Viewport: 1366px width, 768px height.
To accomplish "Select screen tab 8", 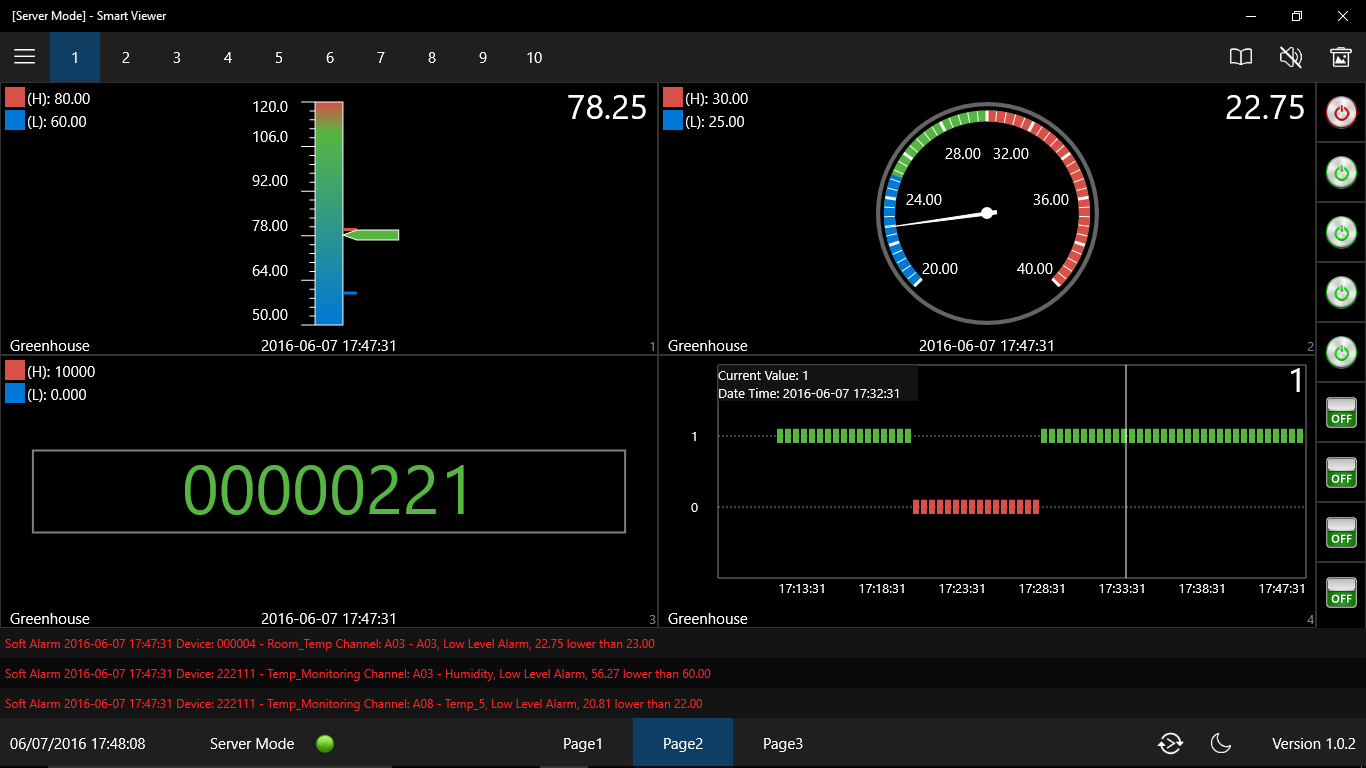I will (432, 57).
